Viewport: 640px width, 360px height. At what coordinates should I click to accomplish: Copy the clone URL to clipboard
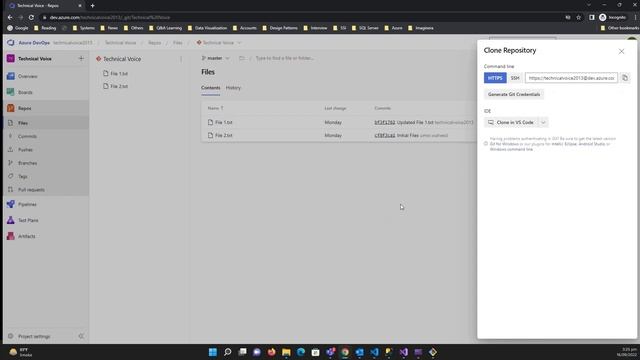[x=625, y=78]
